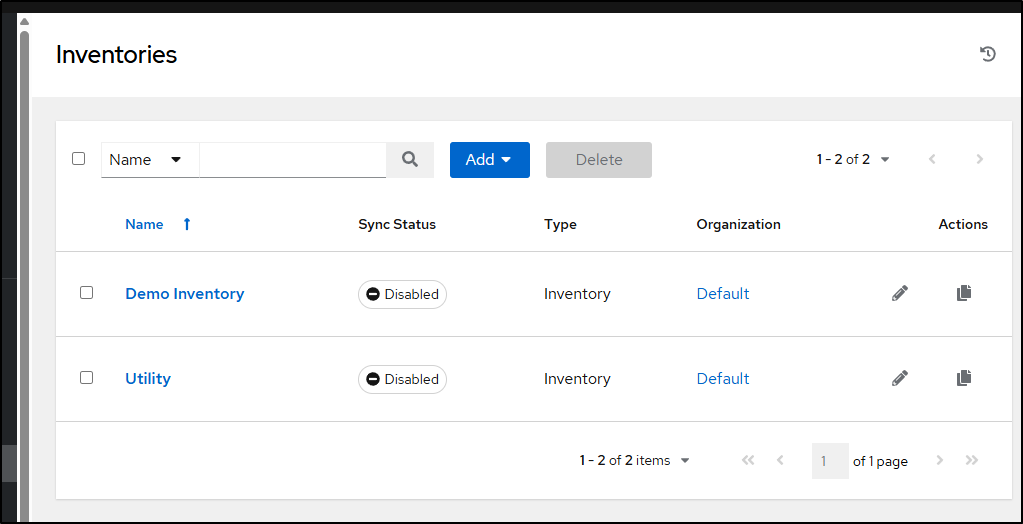Open the top 1 - 2 of 2 pagination dropdown

coord(853,159)
